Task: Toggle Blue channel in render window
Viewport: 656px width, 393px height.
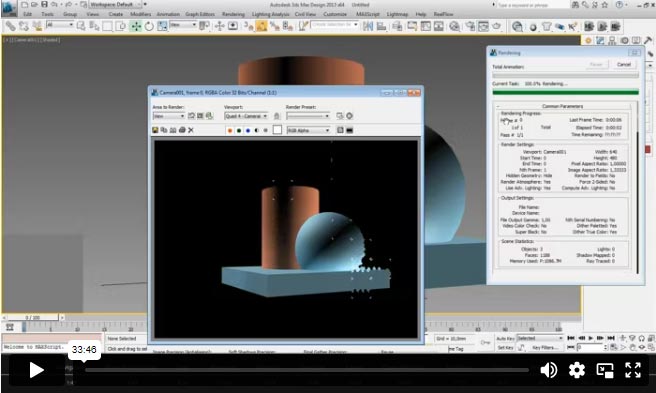Action: [248, 131]
